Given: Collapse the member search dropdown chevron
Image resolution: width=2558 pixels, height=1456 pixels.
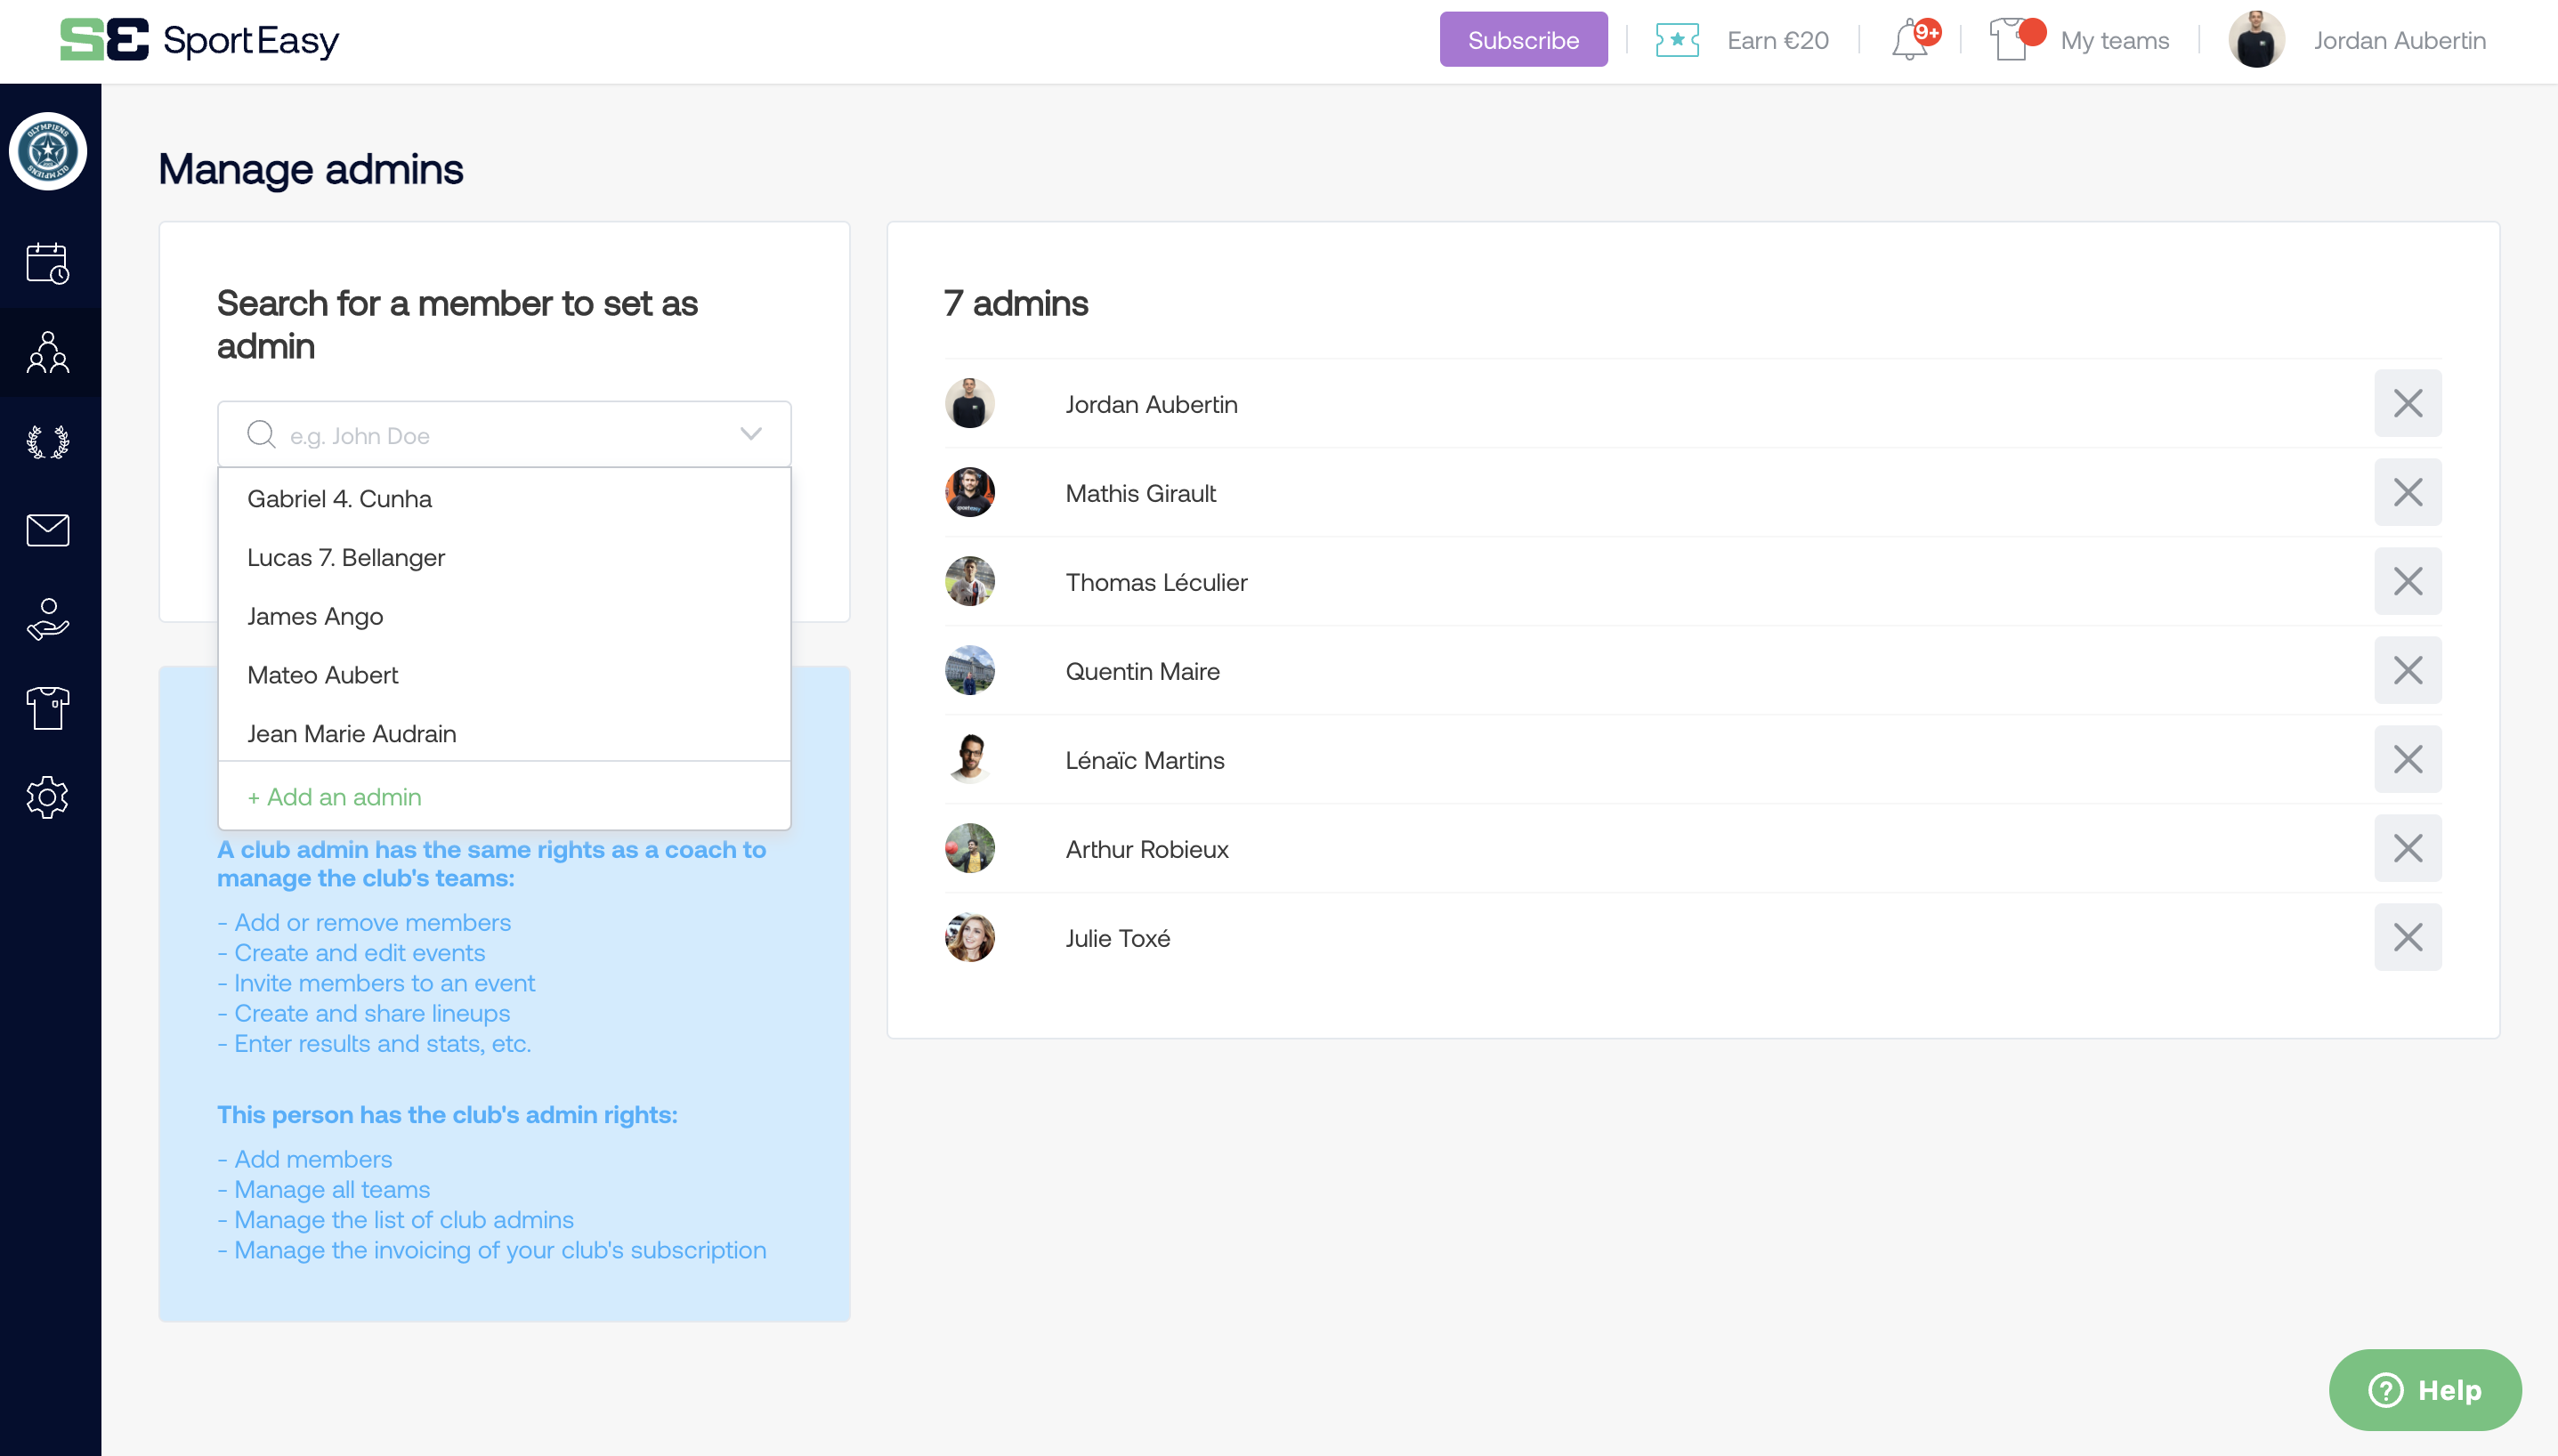Looking at the screenshot, I should click(x=751, y=434).
